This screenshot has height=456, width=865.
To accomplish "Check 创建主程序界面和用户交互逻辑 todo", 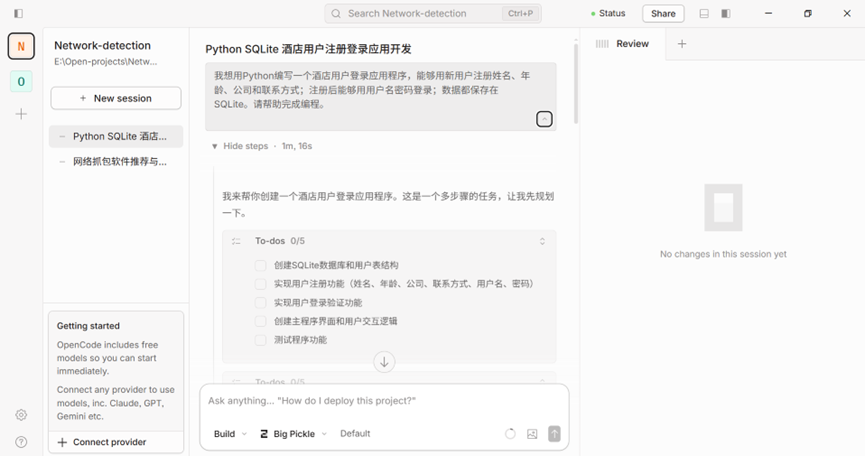I will click(x=260, y=321).
